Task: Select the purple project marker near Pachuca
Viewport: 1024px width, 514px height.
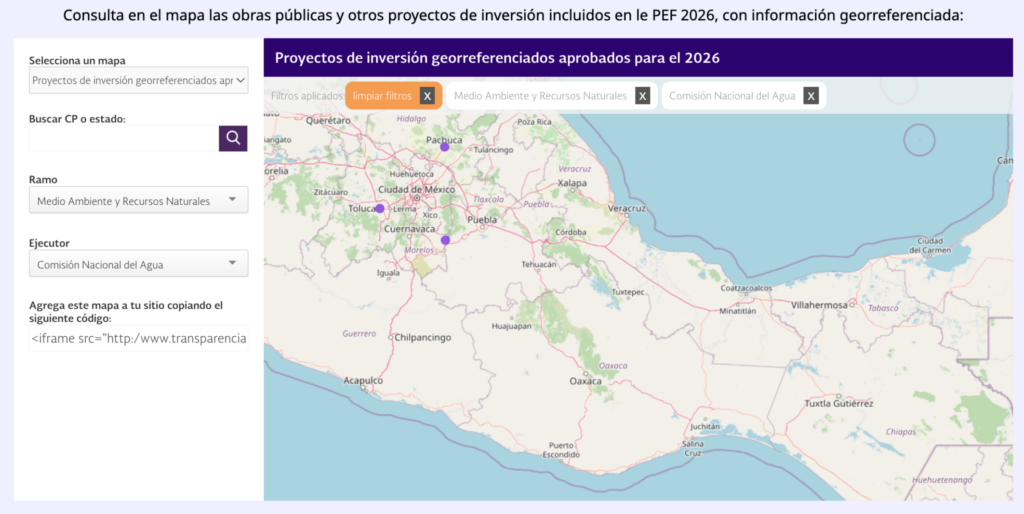Action: pyautogui.click(x=445, y=147)
